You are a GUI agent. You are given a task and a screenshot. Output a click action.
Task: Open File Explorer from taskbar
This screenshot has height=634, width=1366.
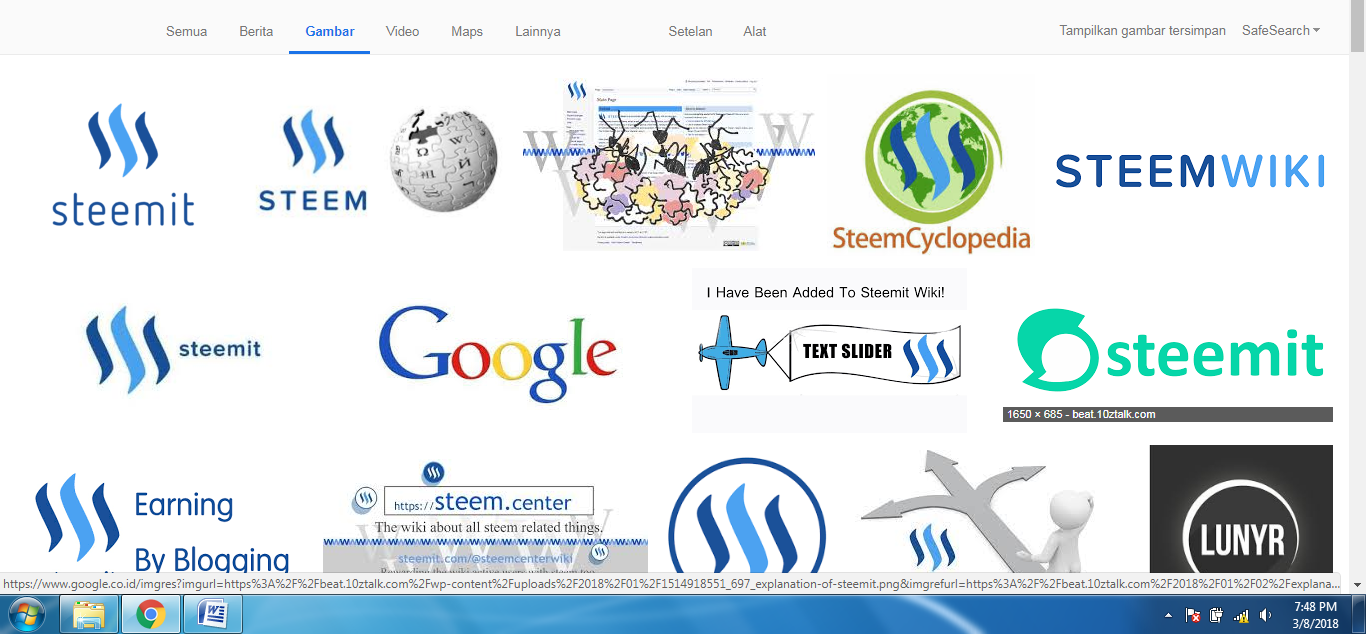[90, 614]
